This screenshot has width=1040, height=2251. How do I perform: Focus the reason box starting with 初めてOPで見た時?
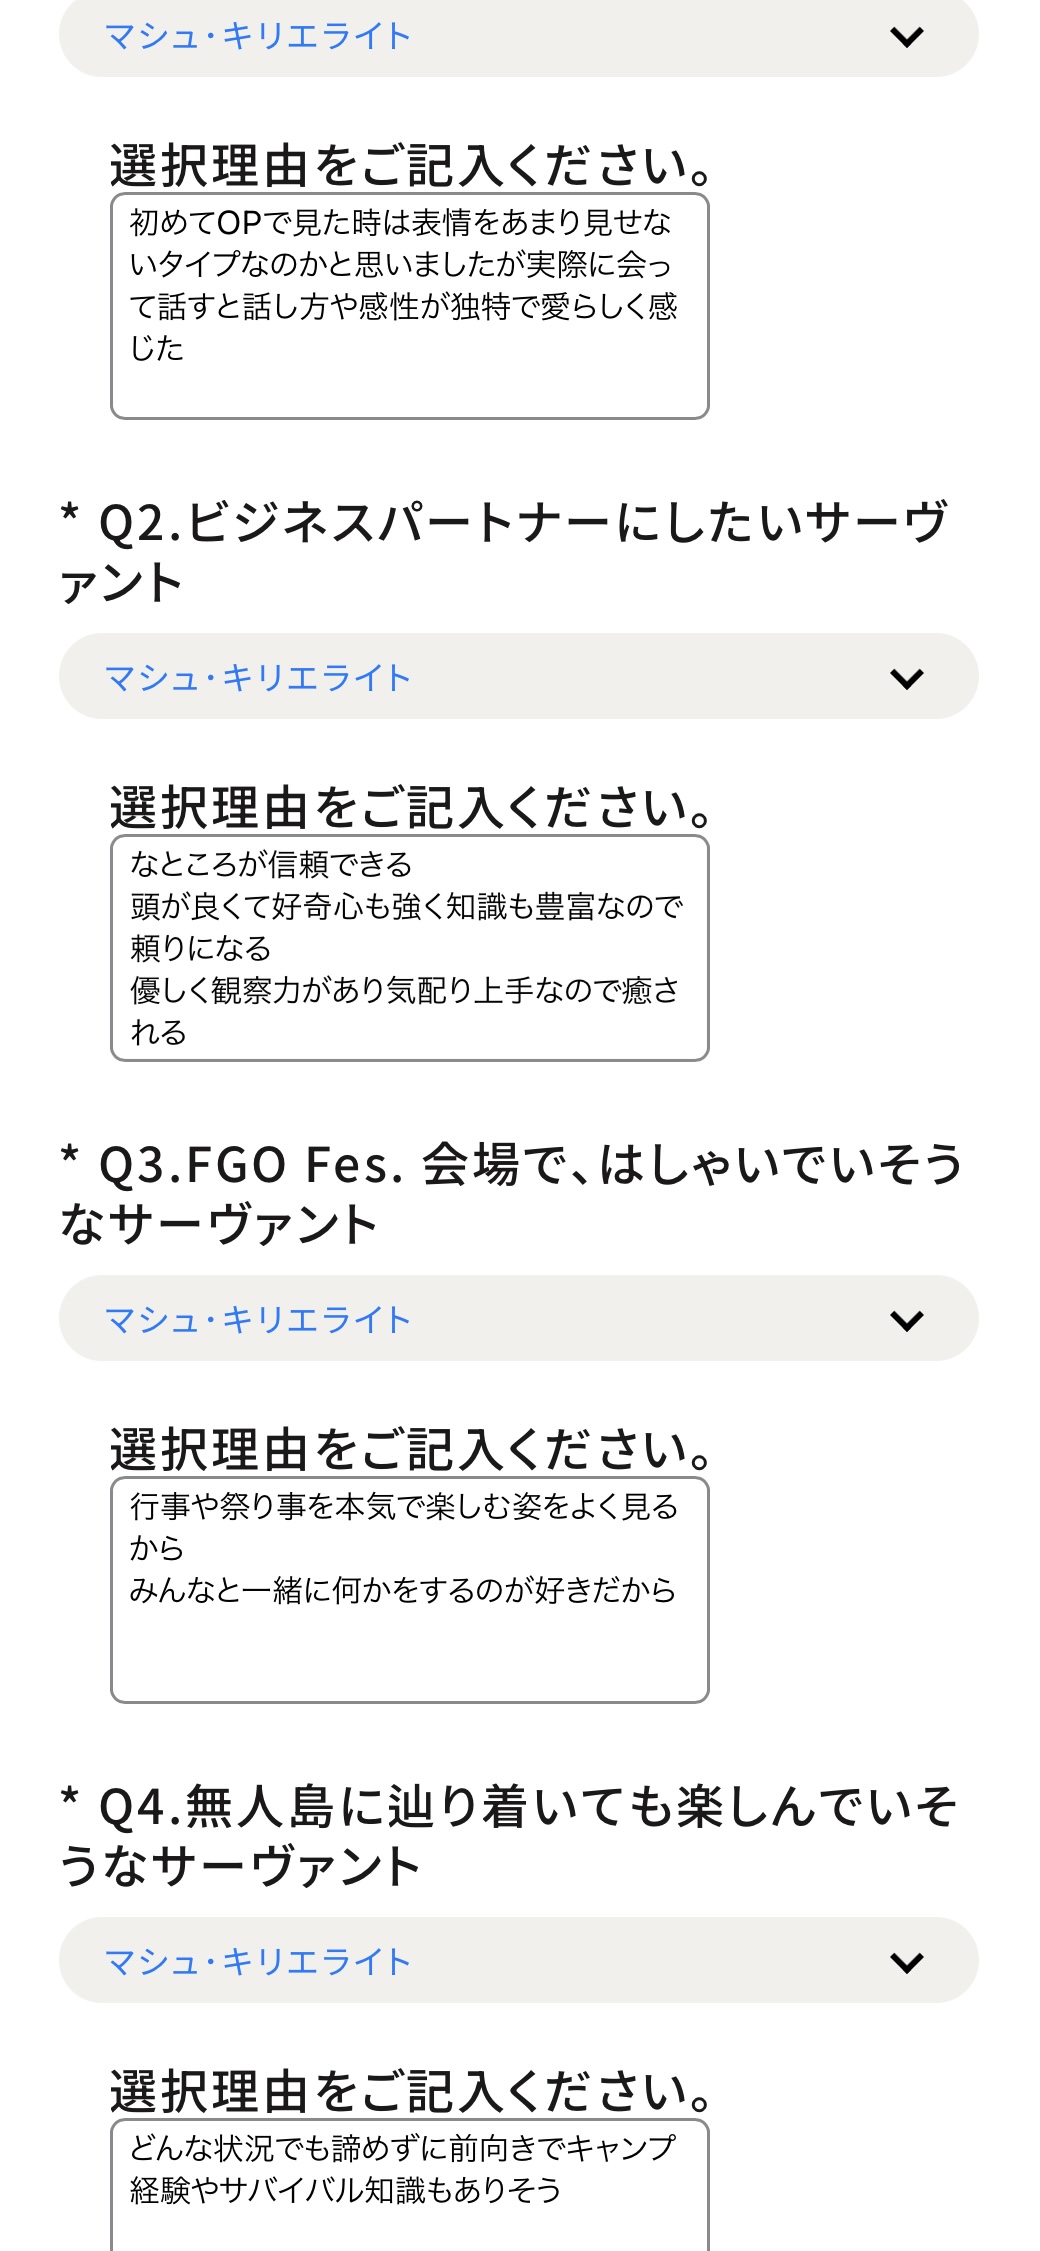pos(409,306)
